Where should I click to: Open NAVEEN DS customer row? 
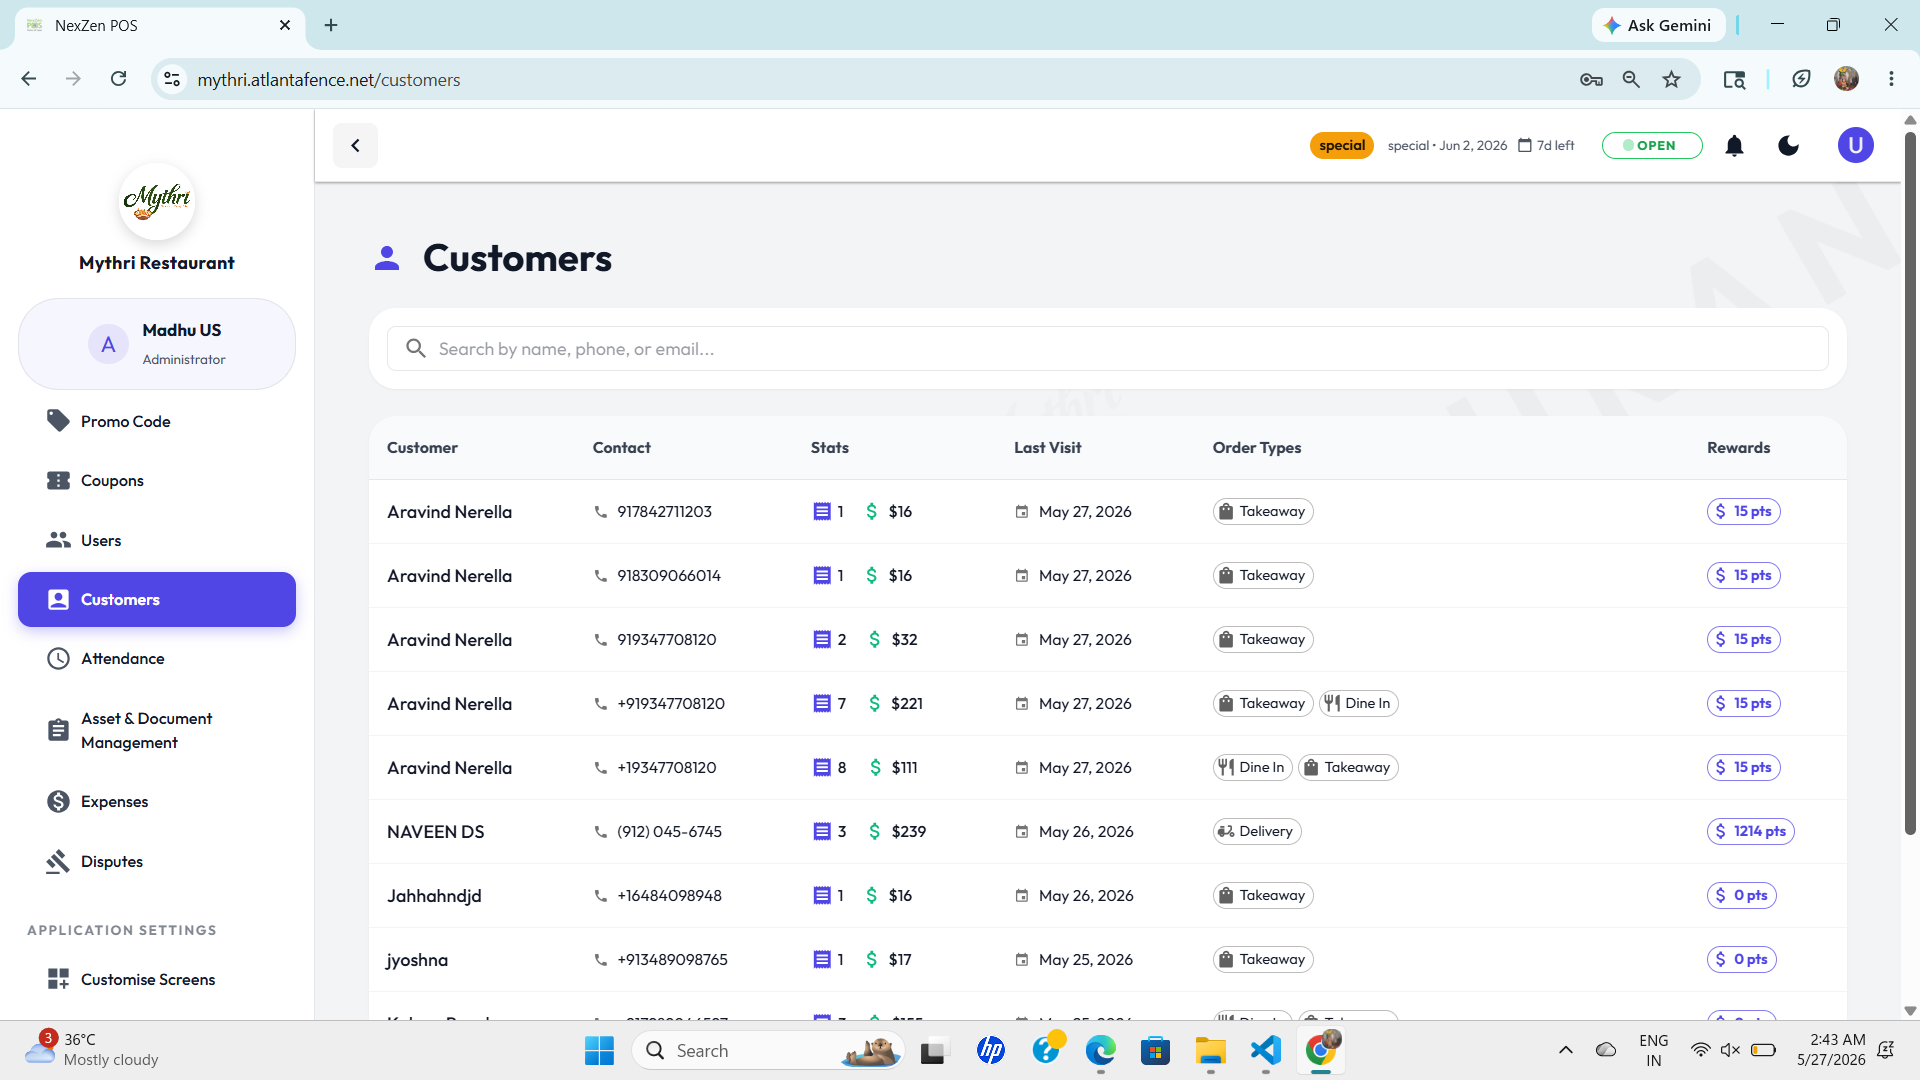1107,832
